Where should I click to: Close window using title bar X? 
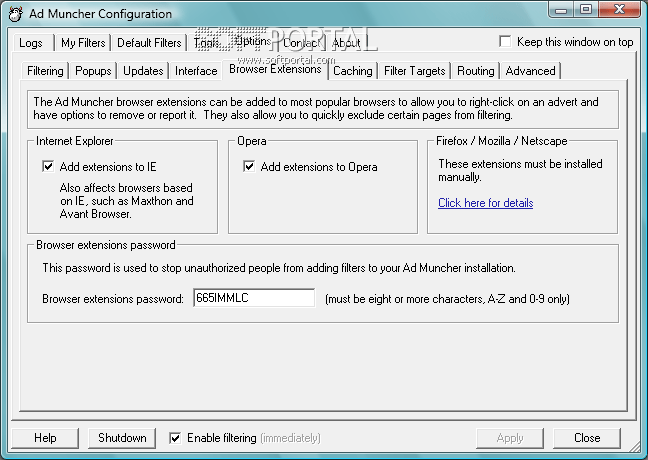point(619,10)
